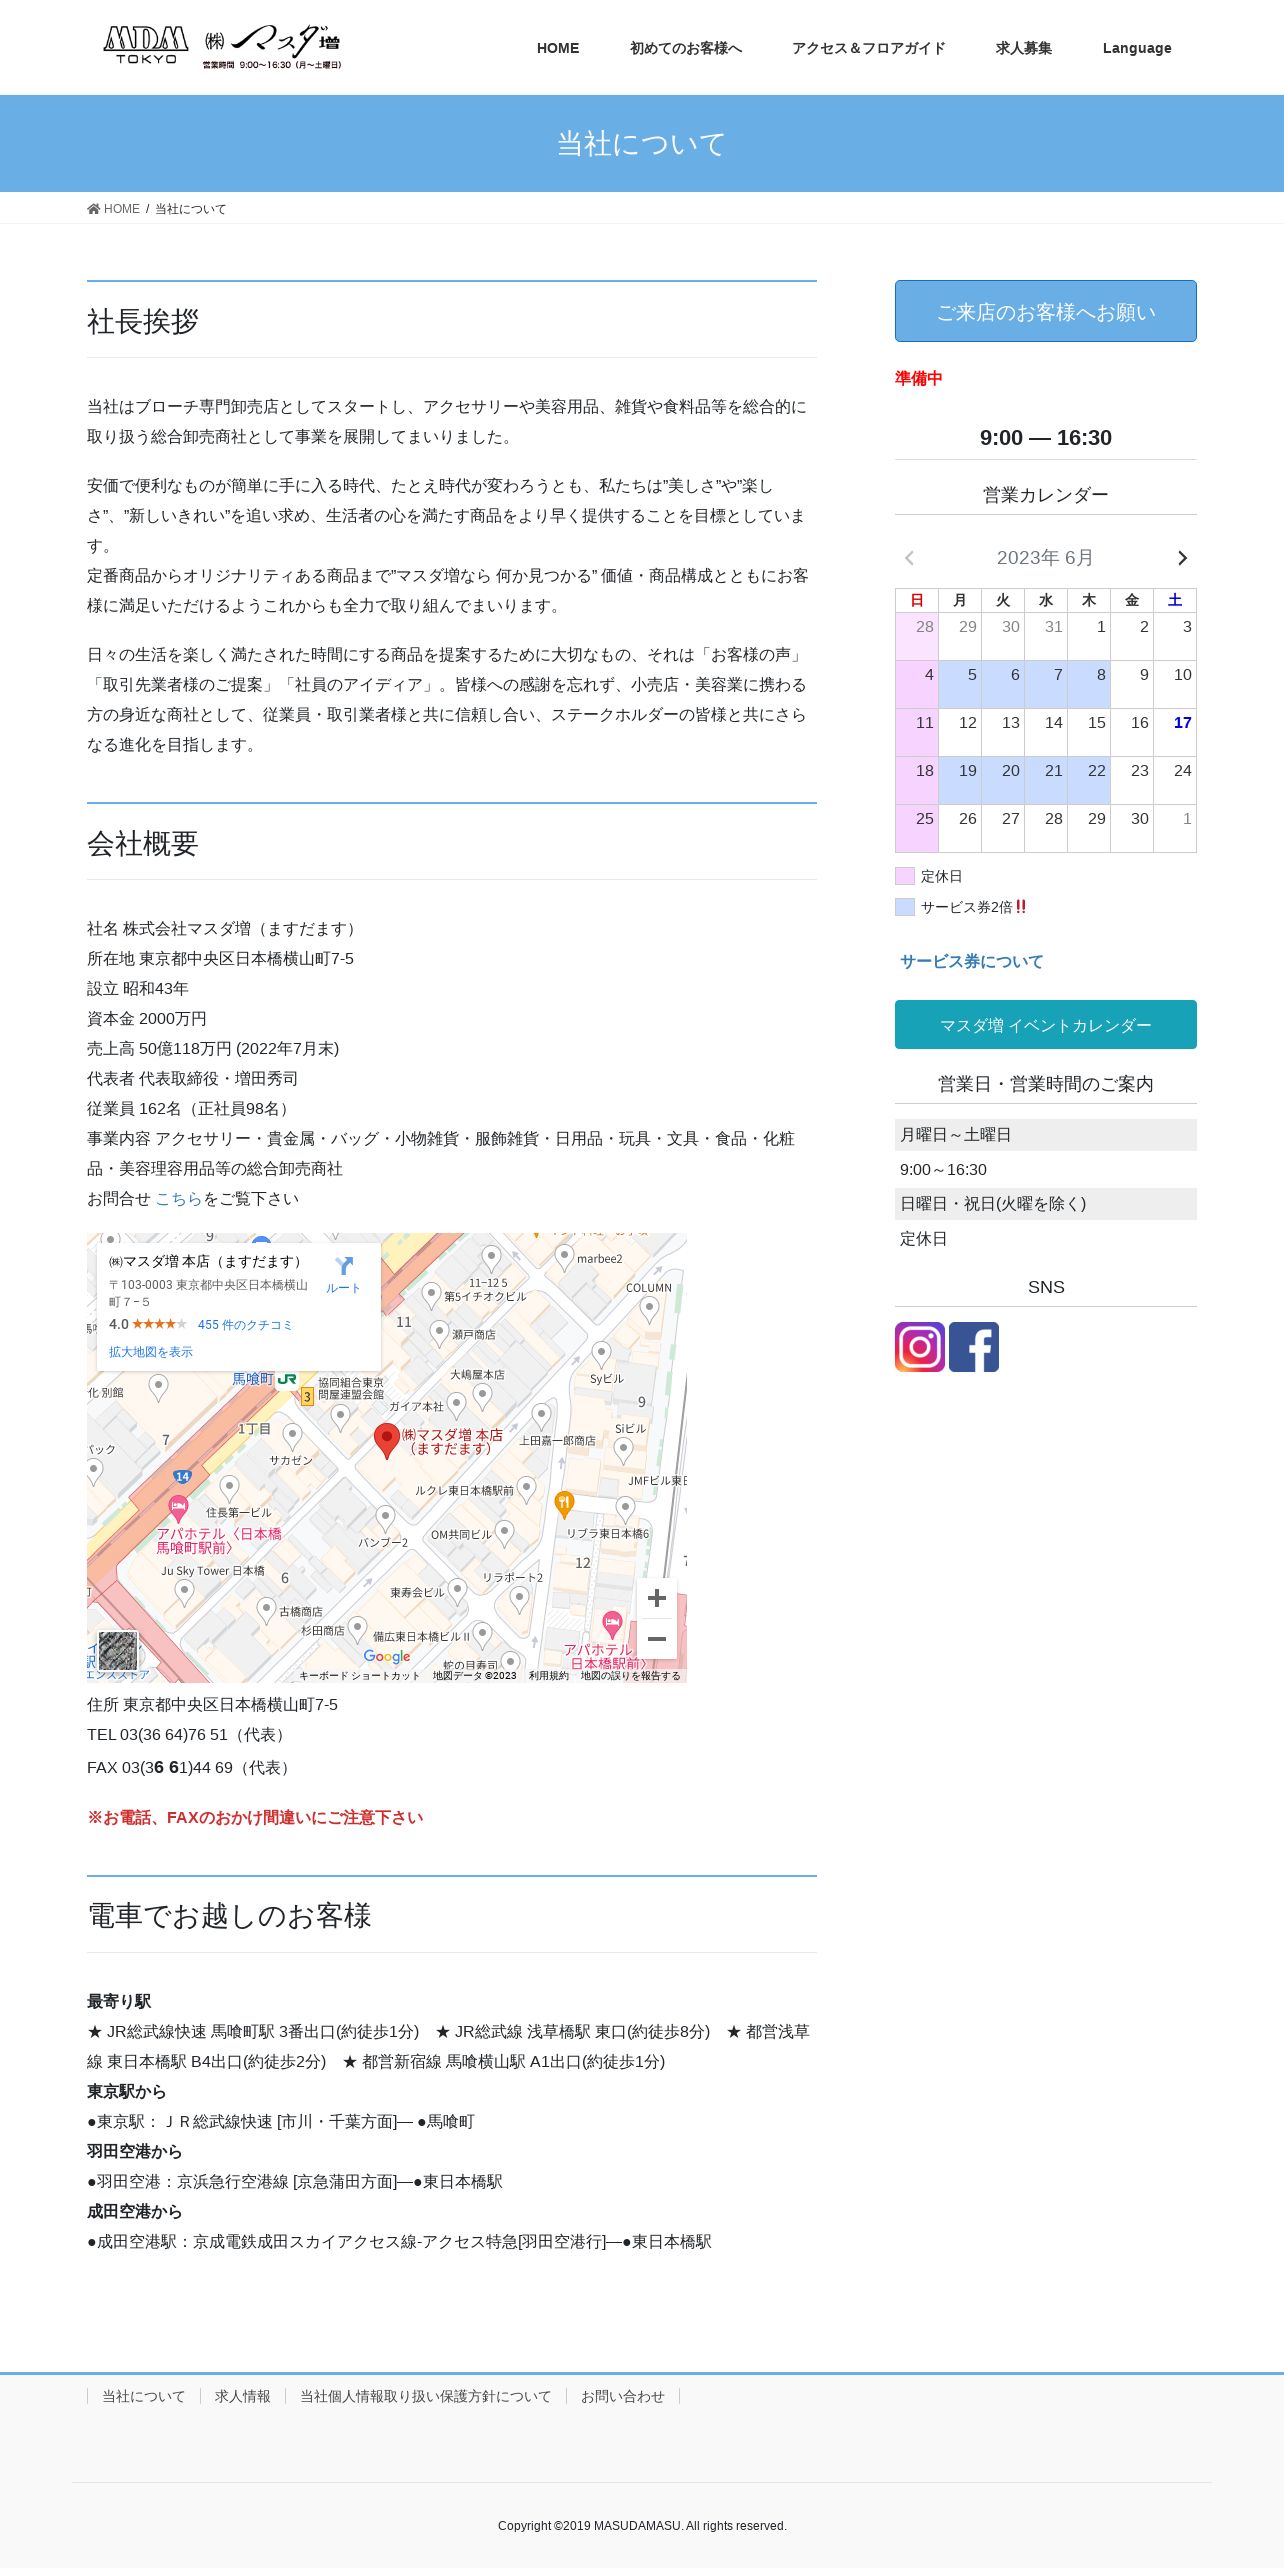Click 利用規約 on map footer
This screenshot has height=2568, width=1284.
(549, 1676)
